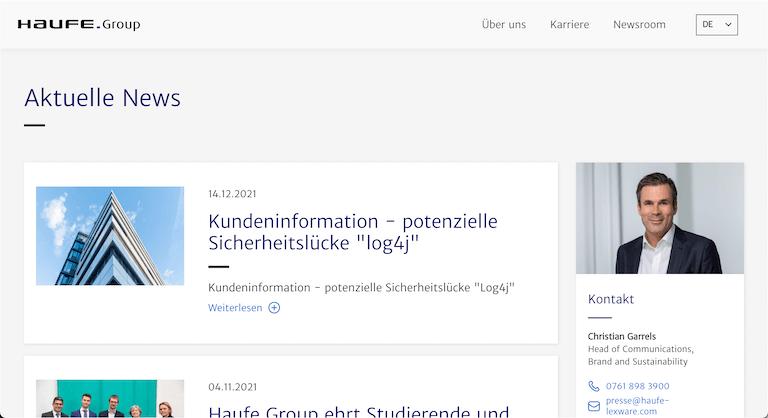The image size is (768, 418).
Task: Click the building thumbnail of log4j article
Action: tap(110, 236)
